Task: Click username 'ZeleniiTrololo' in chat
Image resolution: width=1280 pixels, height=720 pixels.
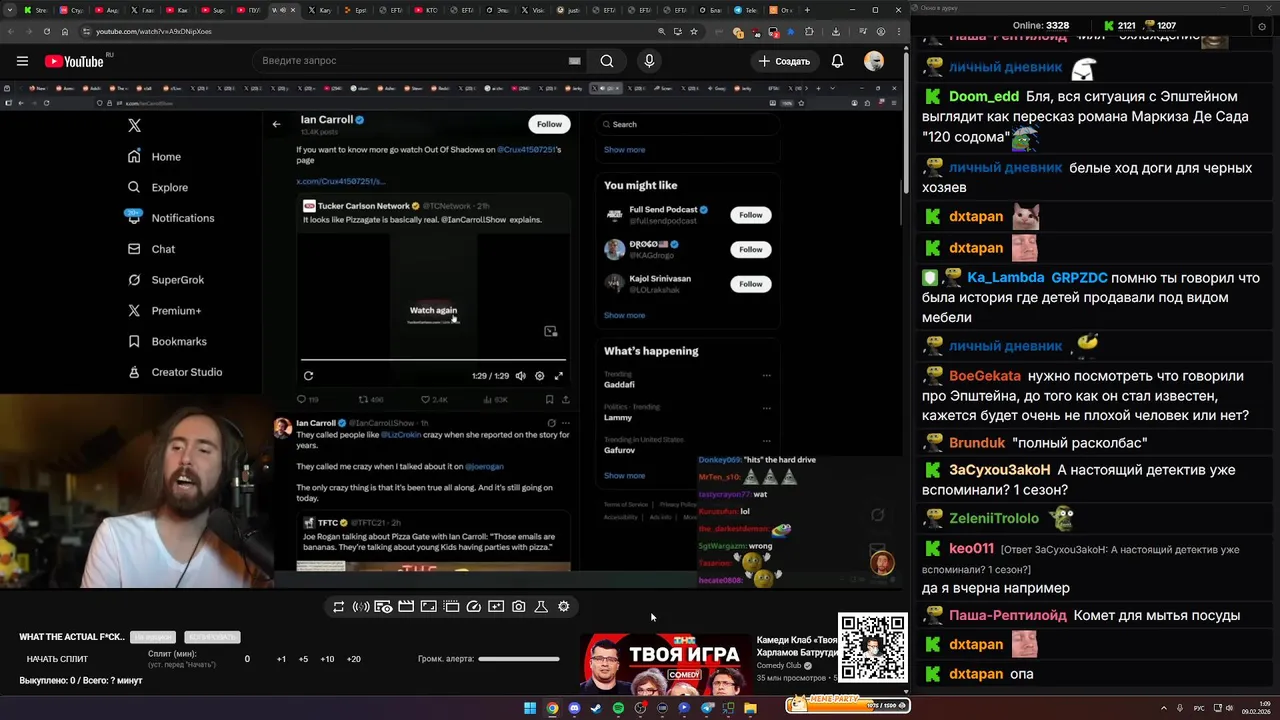Action: [994, 519]
